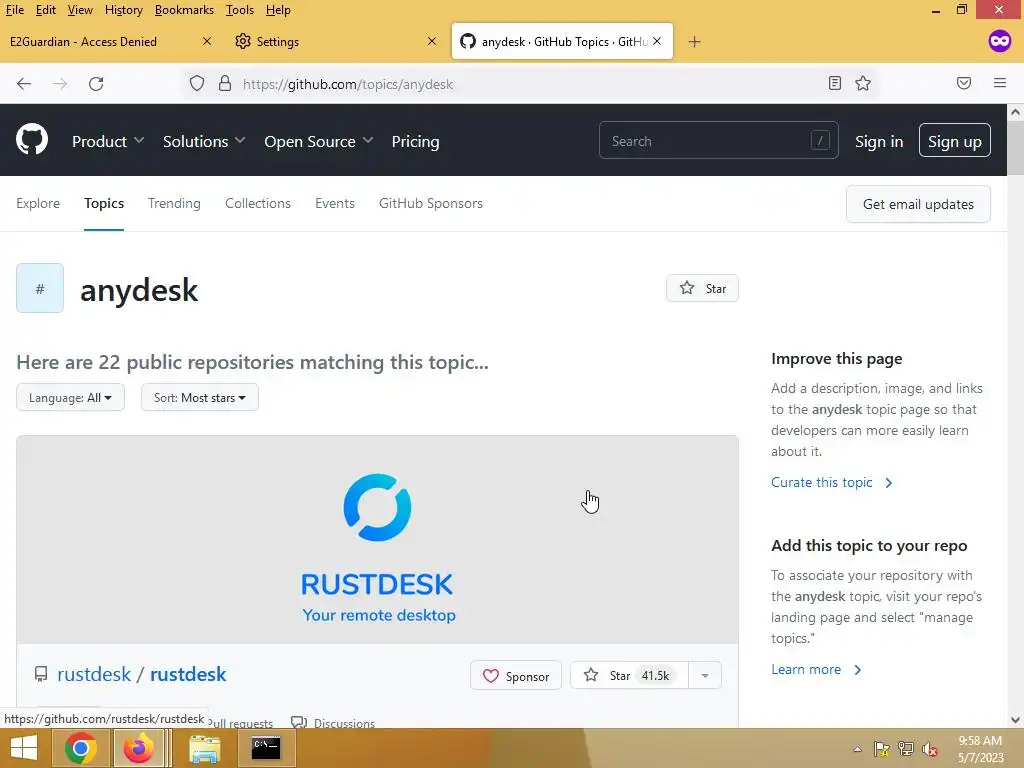Viewport: 1024px width, 768px height.
Task: Click the repository icon beside rustdesk
Action: [40, 674]
